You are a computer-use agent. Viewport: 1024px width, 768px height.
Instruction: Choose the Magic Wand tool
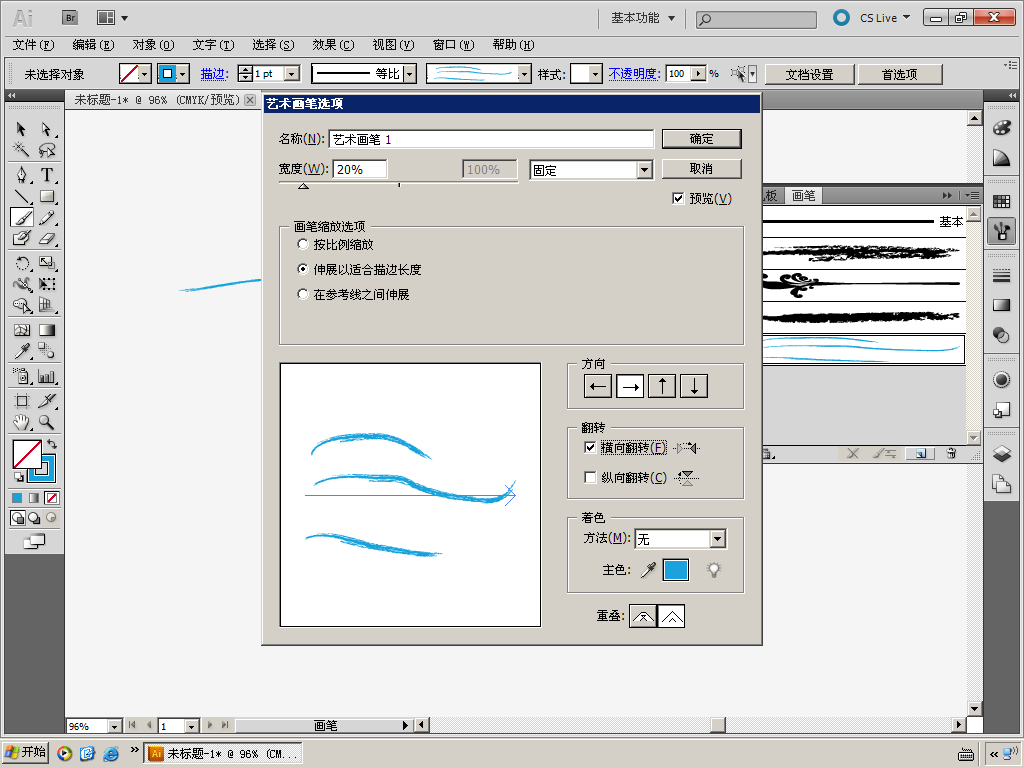pos(21,150)
